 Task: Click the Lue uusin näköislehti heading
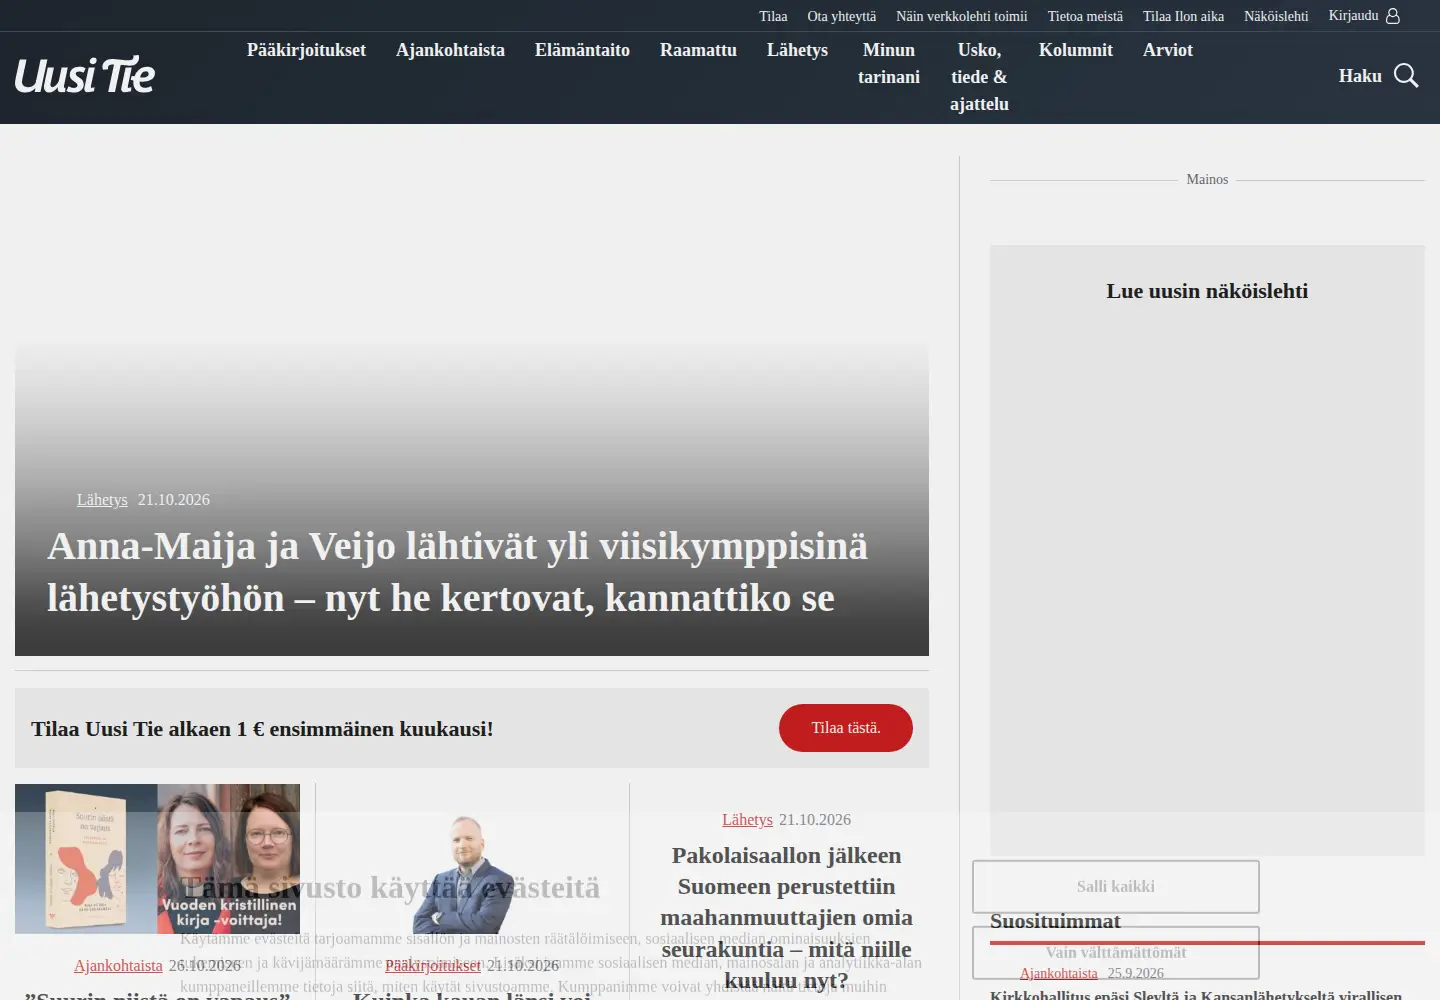(1207, 291)
